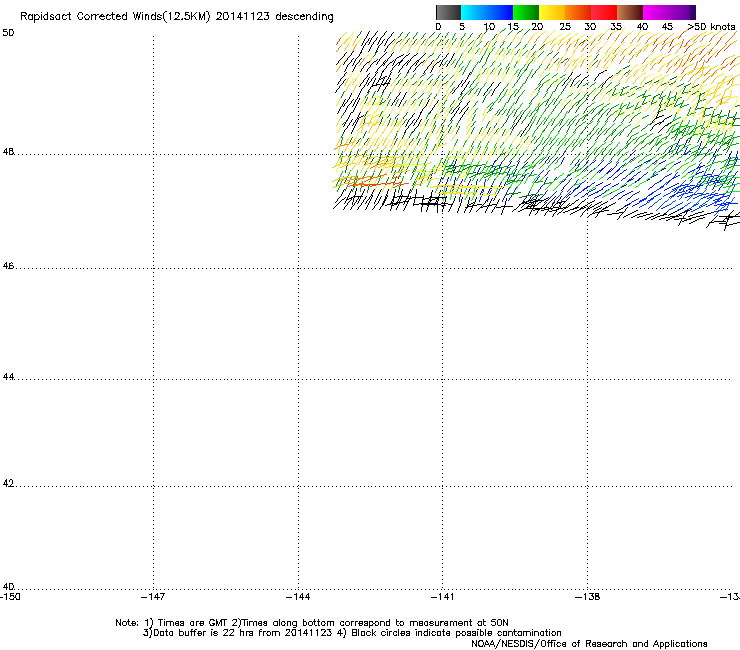
Task: Click the cyan-blue 5-15 knots color segment
Action: (487, 12)
